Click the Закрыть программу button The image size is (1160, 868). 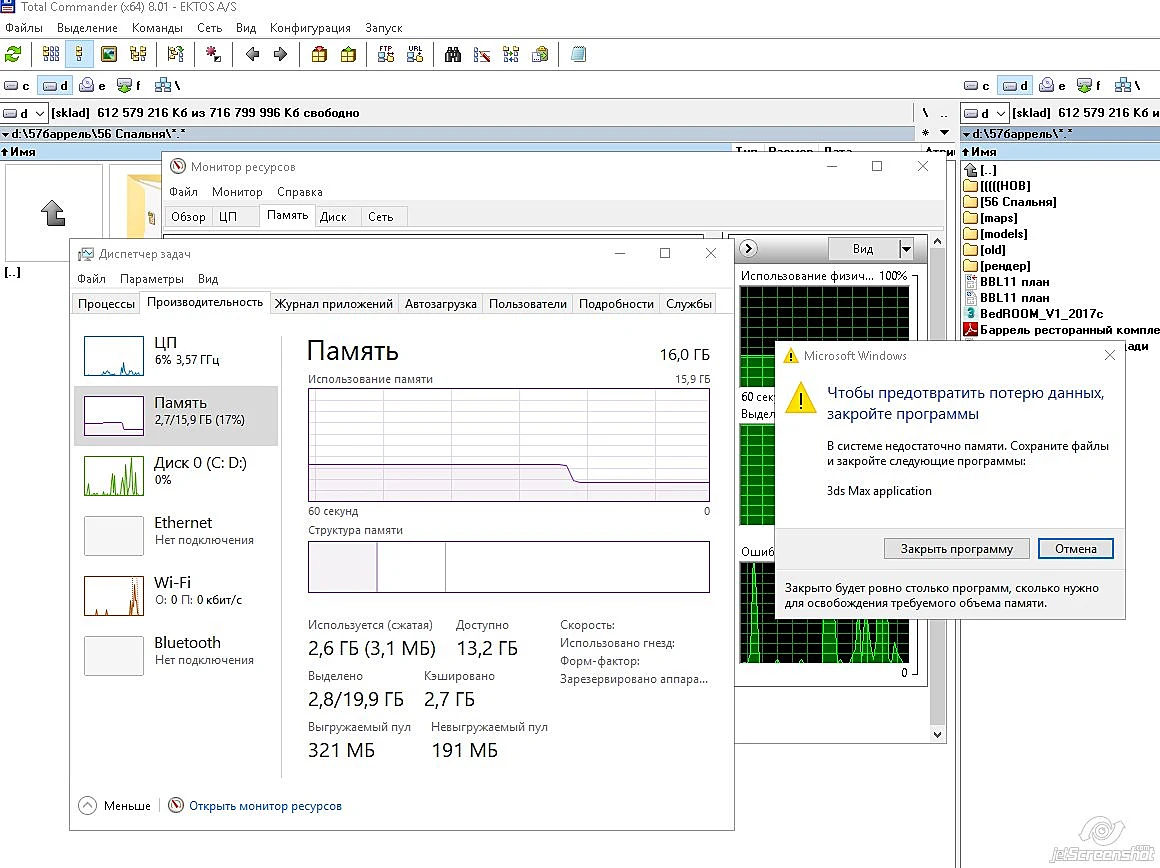[957, 549]
